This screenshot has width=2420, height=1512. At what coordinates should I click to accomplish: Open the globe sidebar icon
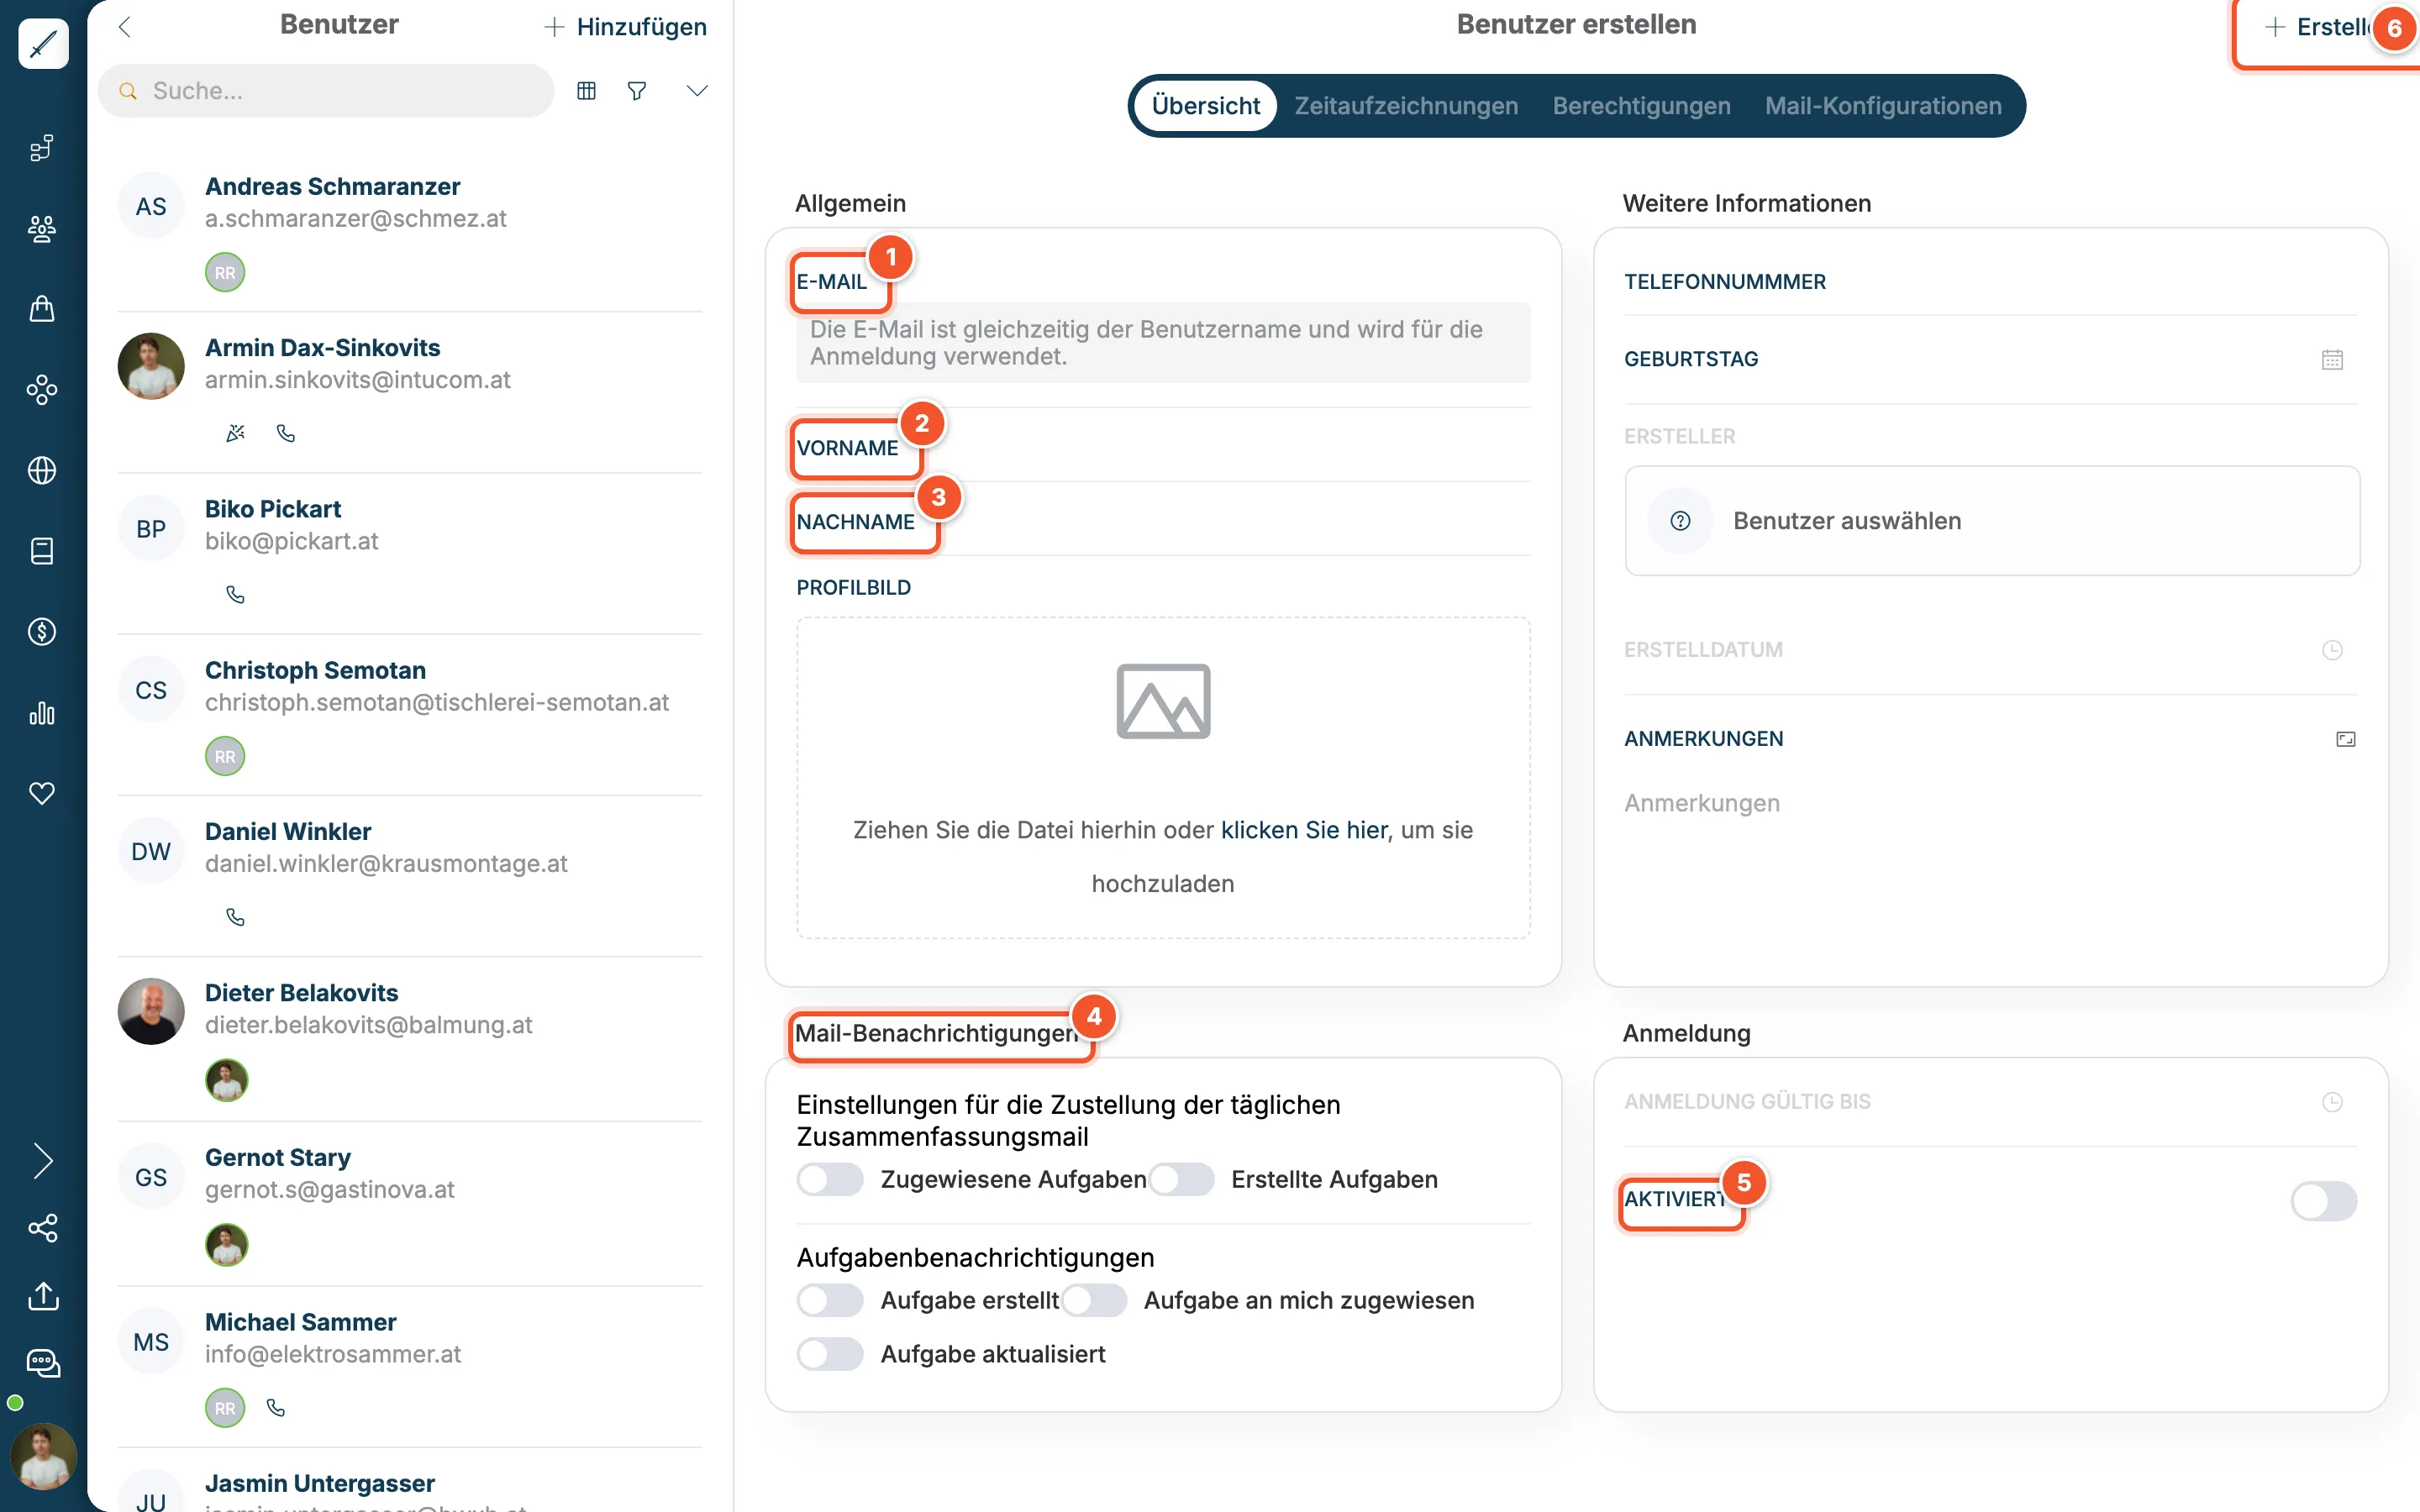click(42, 470)
